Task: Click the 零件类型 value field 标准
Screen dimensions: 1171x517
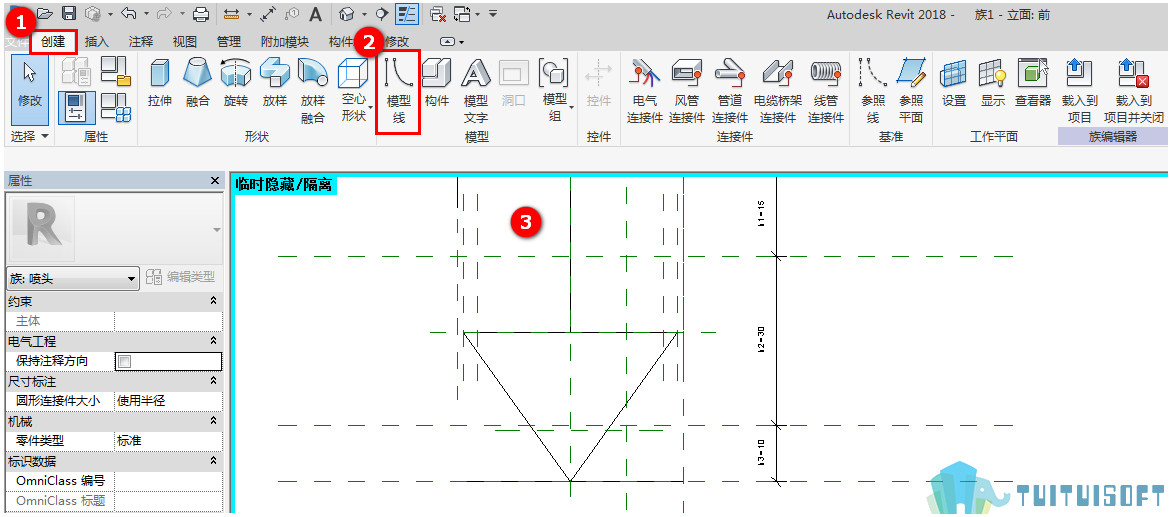Action: coord(168,441)
